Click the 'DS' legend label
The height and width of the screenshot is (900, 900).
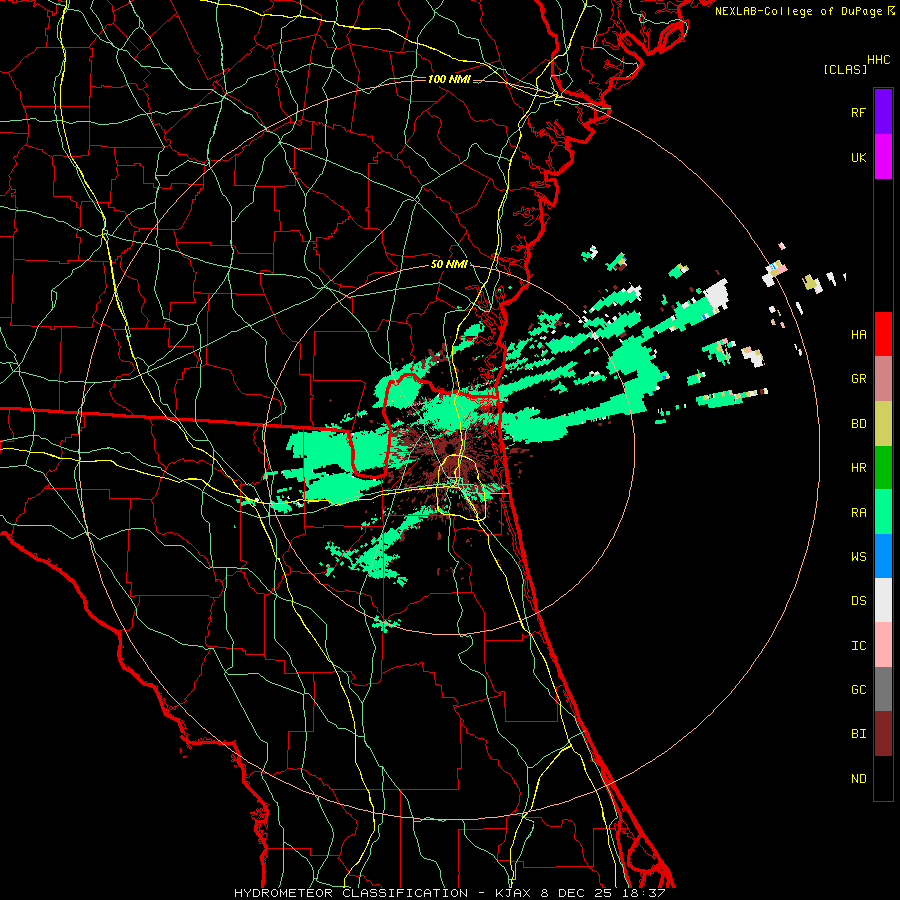(858, 600)
